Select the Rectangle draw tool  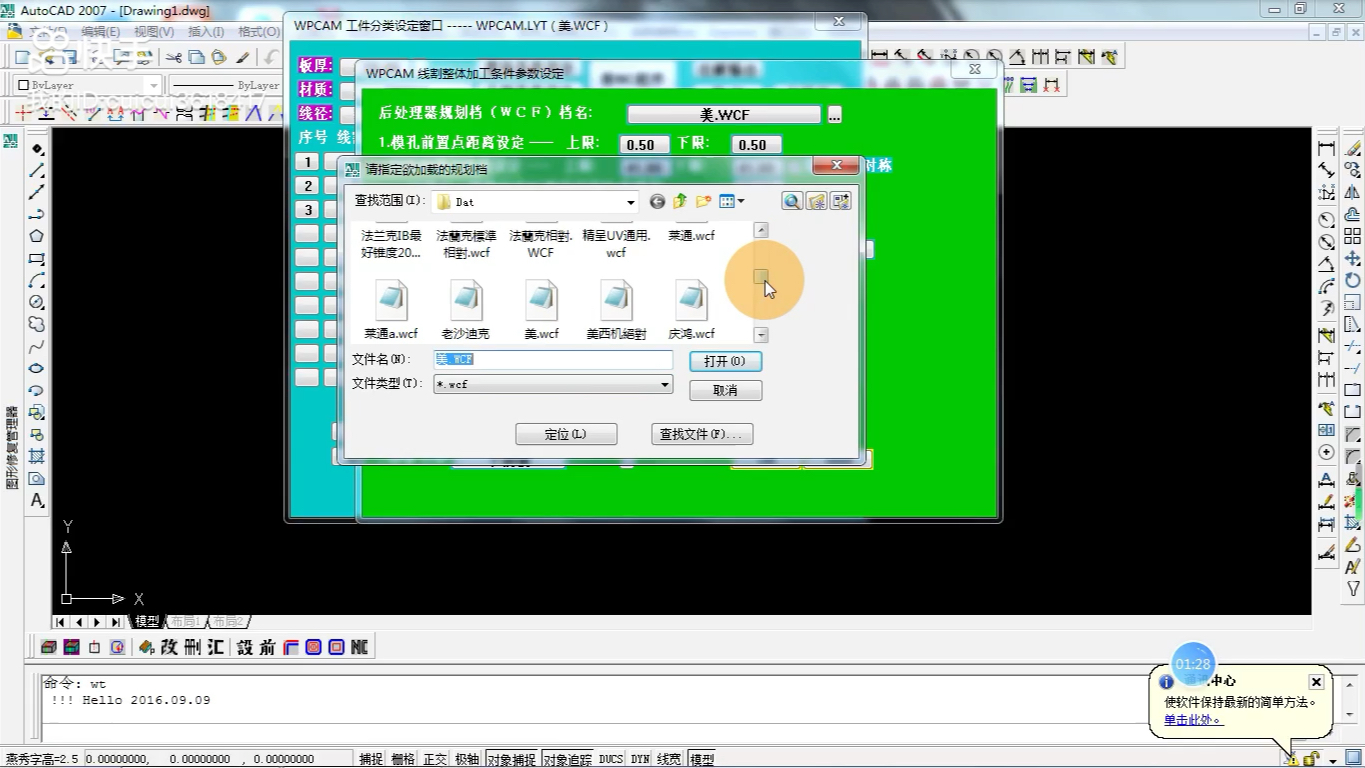coord(36,258)
